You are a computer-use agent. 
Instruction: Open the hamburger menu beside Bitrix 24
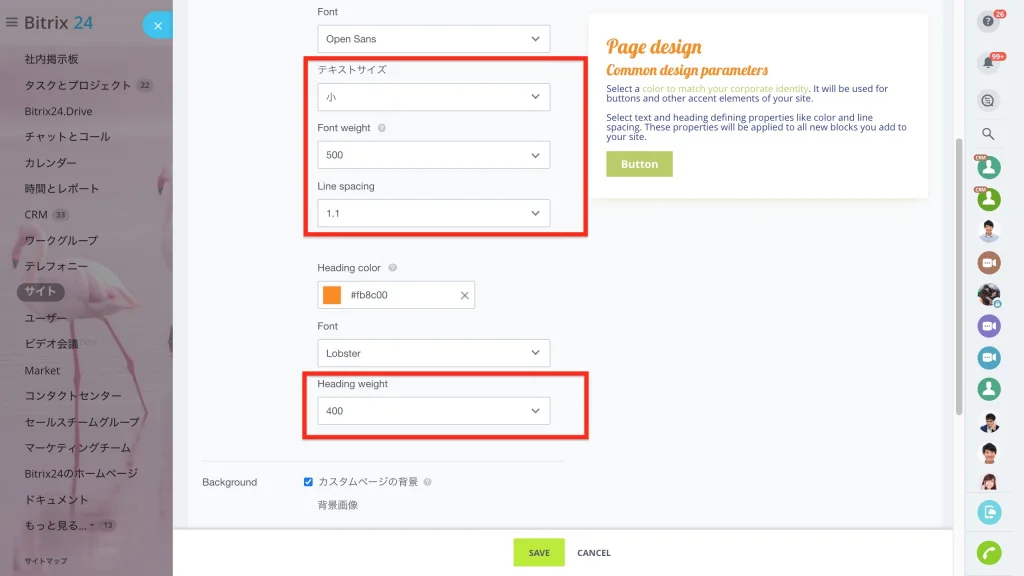[x=12, y=22]
